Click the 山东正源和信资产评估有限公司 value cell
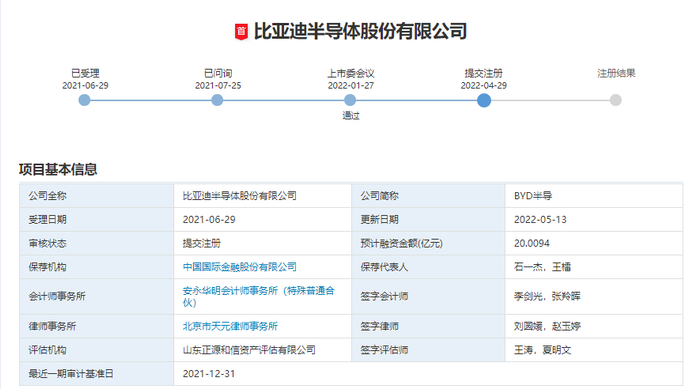Viewport: 700px width, 389px height. click(x=262, y=350)
